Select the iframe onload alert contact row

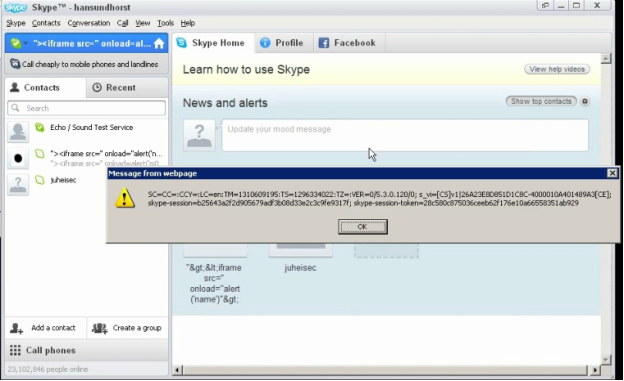point(86,158)
